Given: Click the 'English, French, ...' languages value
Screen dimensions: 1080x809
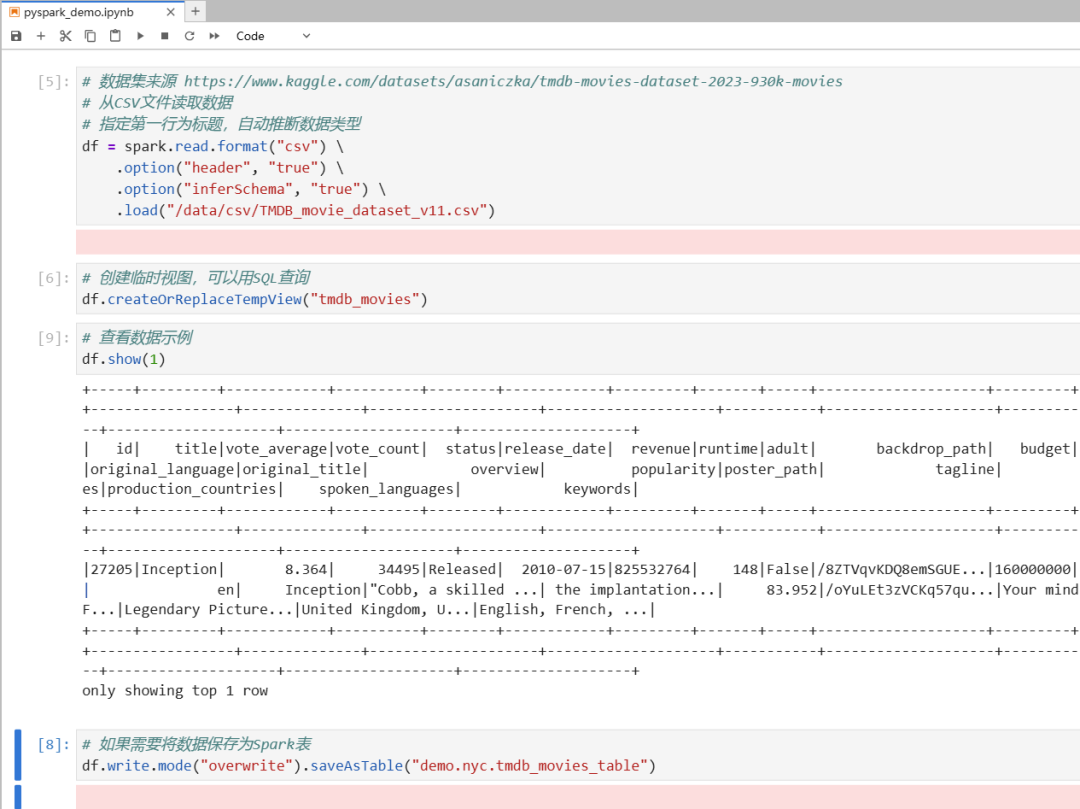Looking at the screenshot, I should (x=563, y=609).
